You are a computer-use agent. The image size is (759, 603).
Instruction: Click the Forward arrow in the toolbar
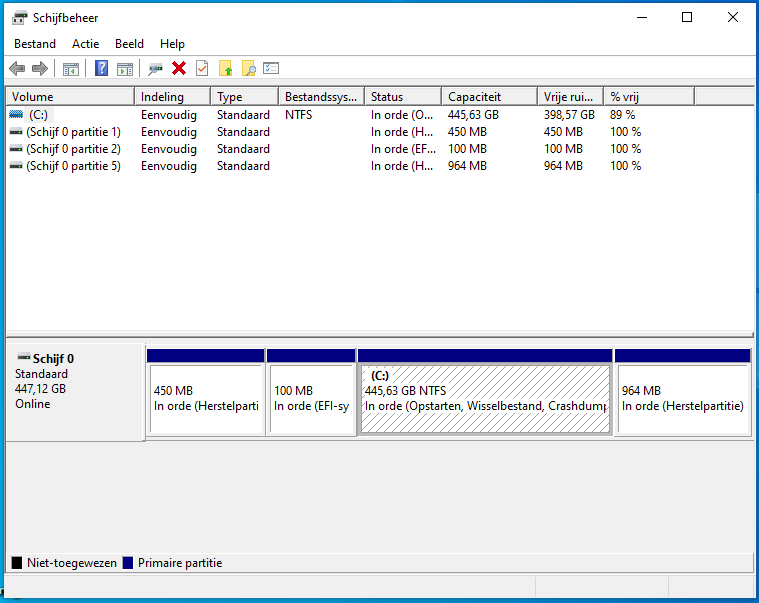click(40, 68)
